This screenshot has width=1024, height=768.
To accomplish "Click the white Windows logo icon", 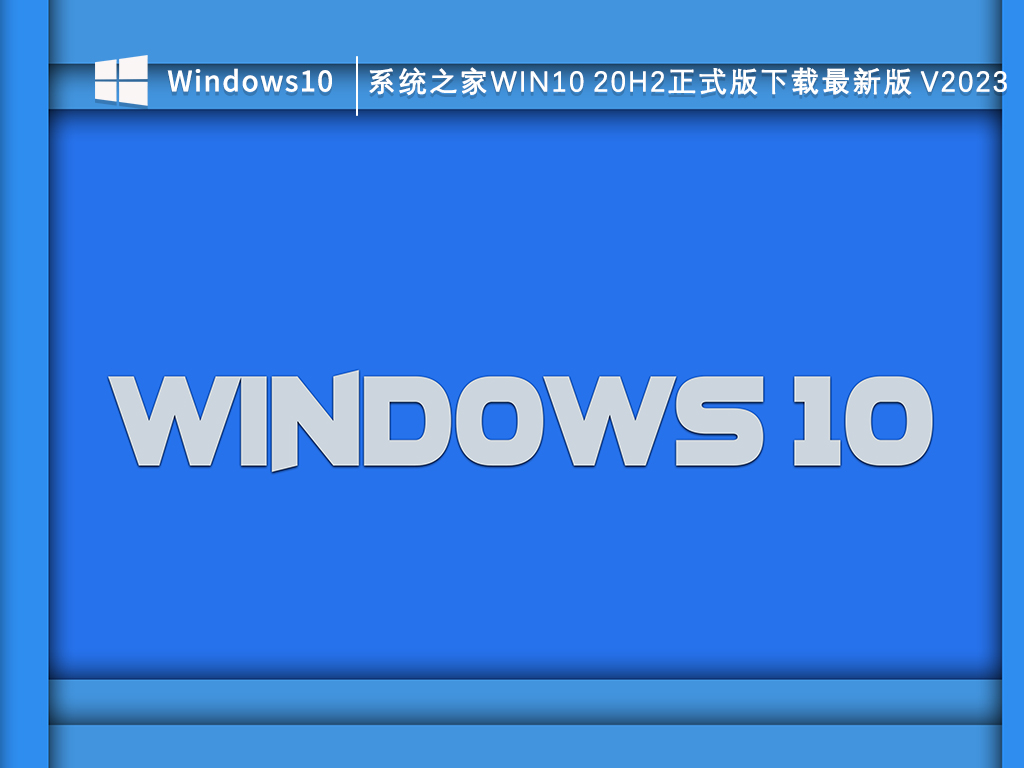I will [121, 80].
